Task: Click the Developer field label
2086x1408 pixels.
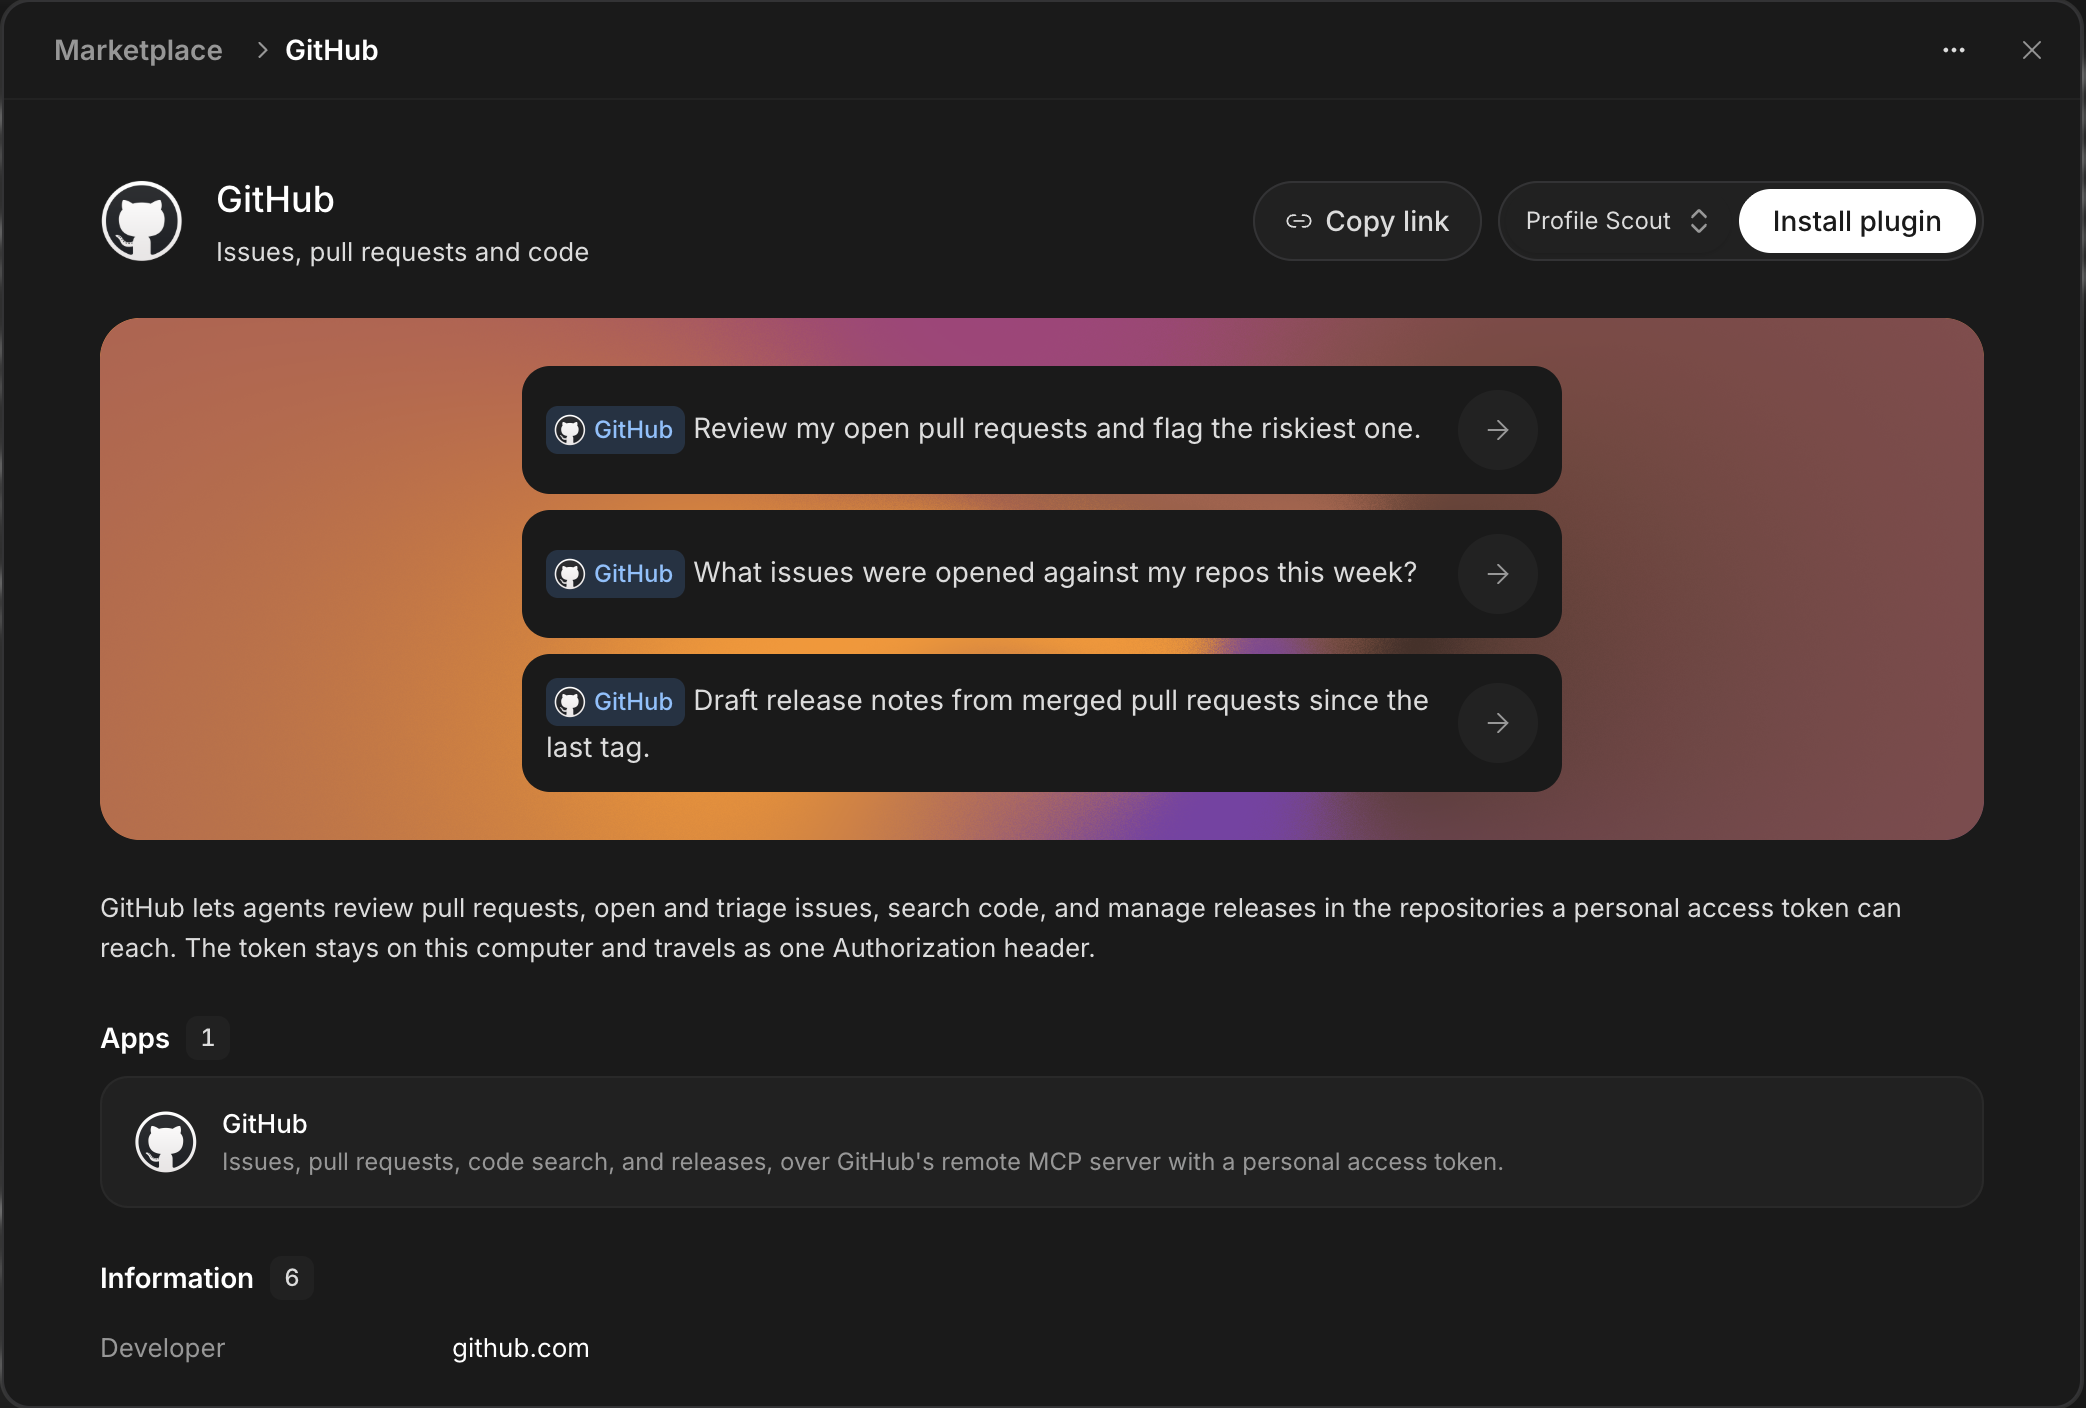Action: pos(162,1348)
